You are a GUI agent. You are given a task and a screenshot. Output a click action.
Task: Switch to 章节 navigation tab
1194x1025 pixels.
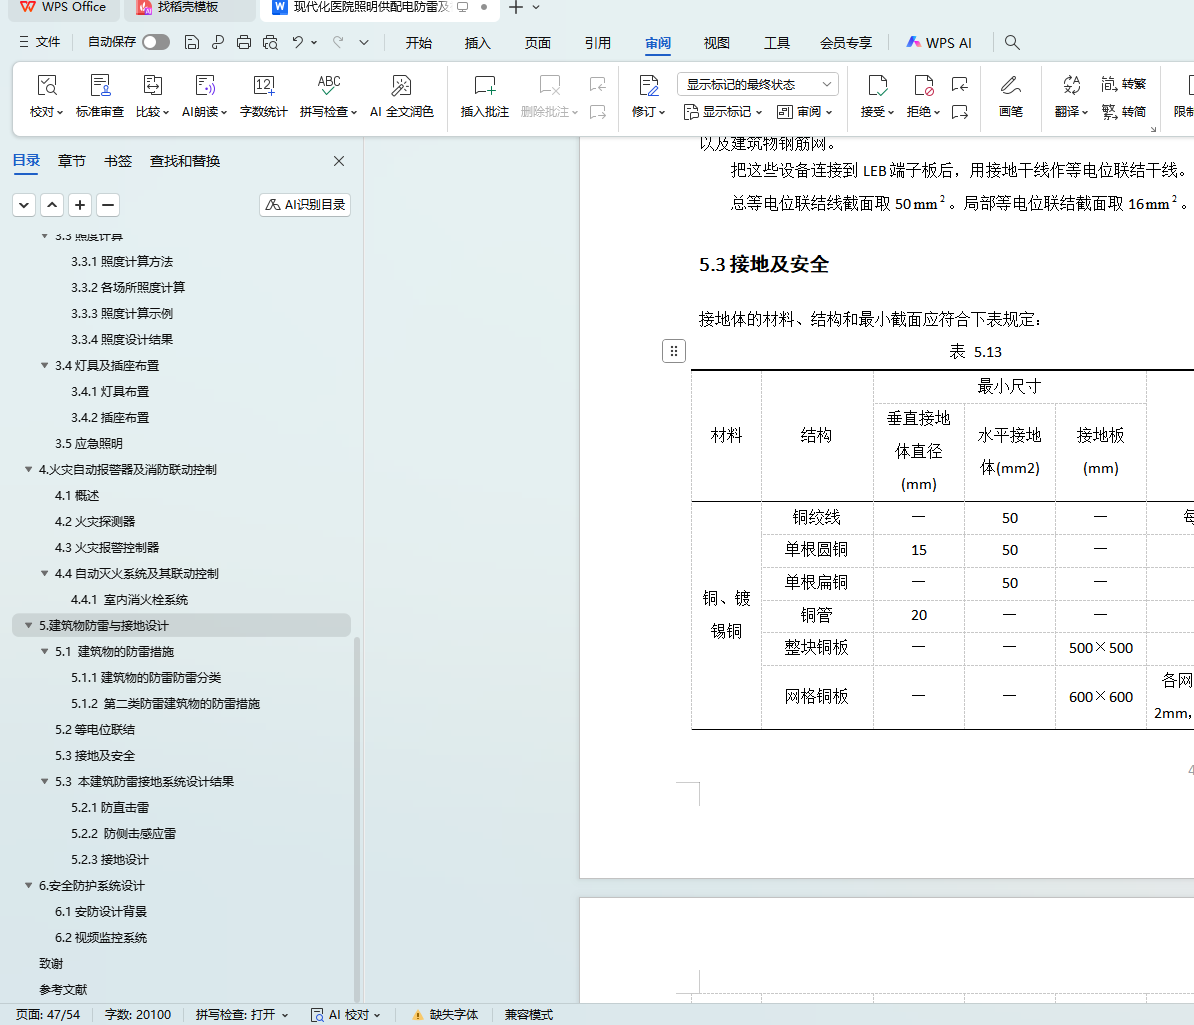(x=72, y=161)
